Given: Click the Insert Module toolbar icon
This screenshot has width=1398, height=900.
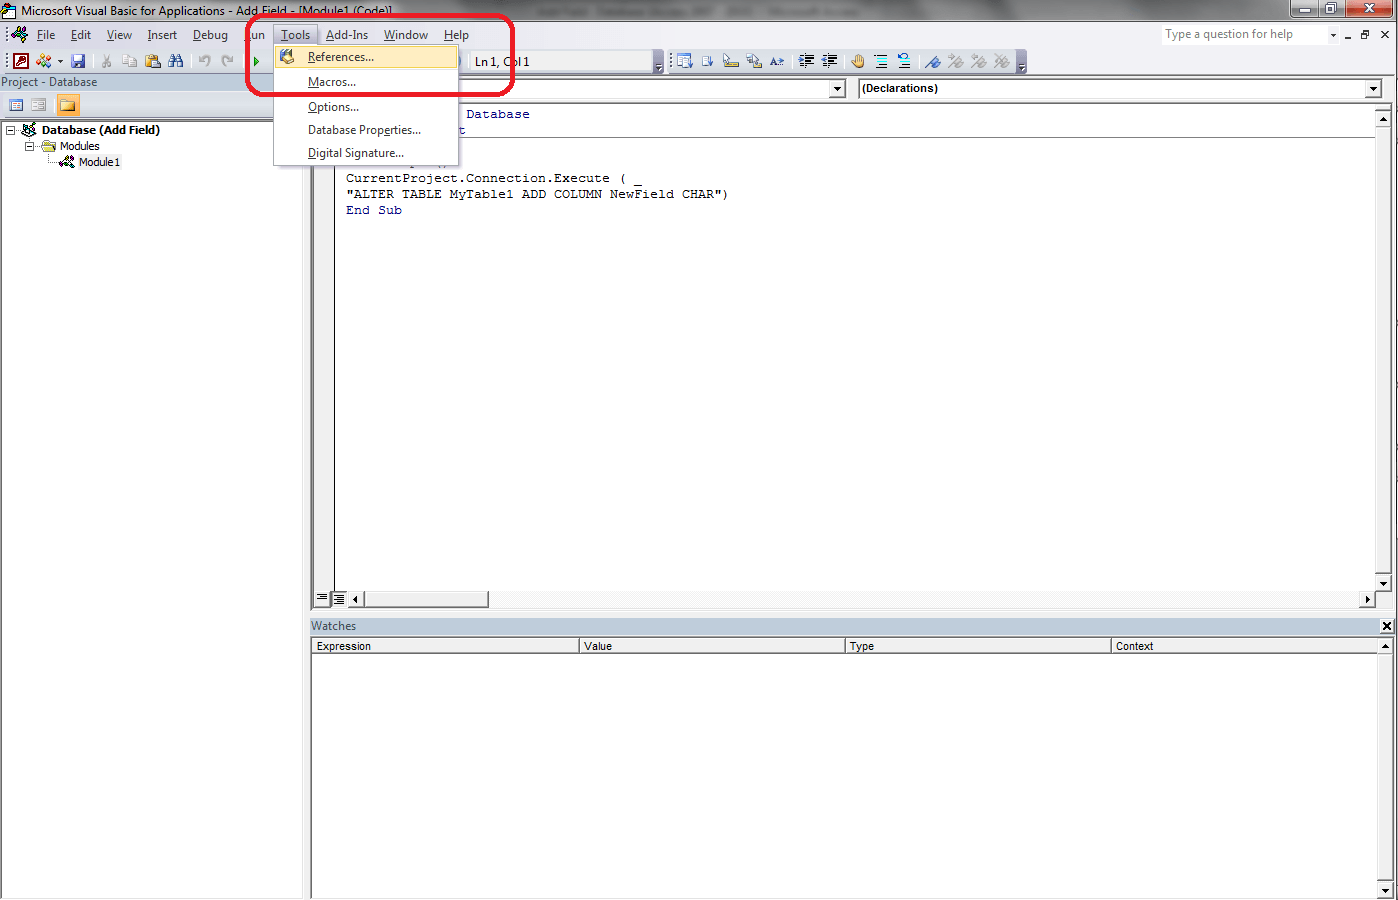Looking at the screenshot, I should pos(43,61).
